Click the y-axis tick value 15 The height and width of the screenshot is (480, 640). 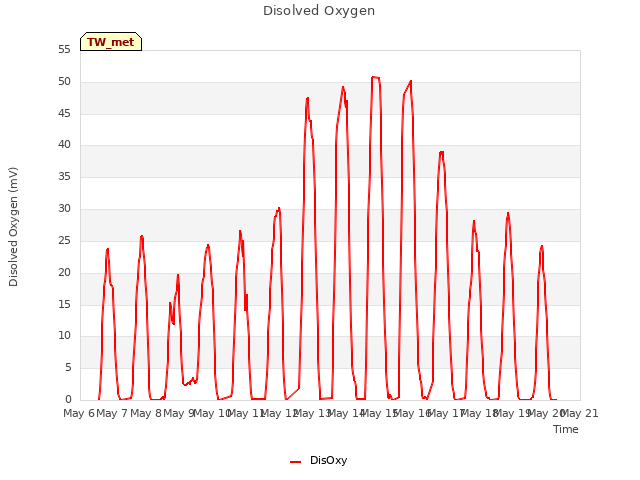(64, 304)
